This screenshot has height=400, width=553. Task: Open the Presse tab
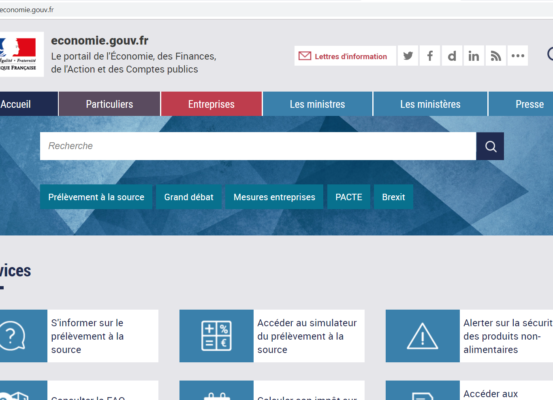coord(521,104)
